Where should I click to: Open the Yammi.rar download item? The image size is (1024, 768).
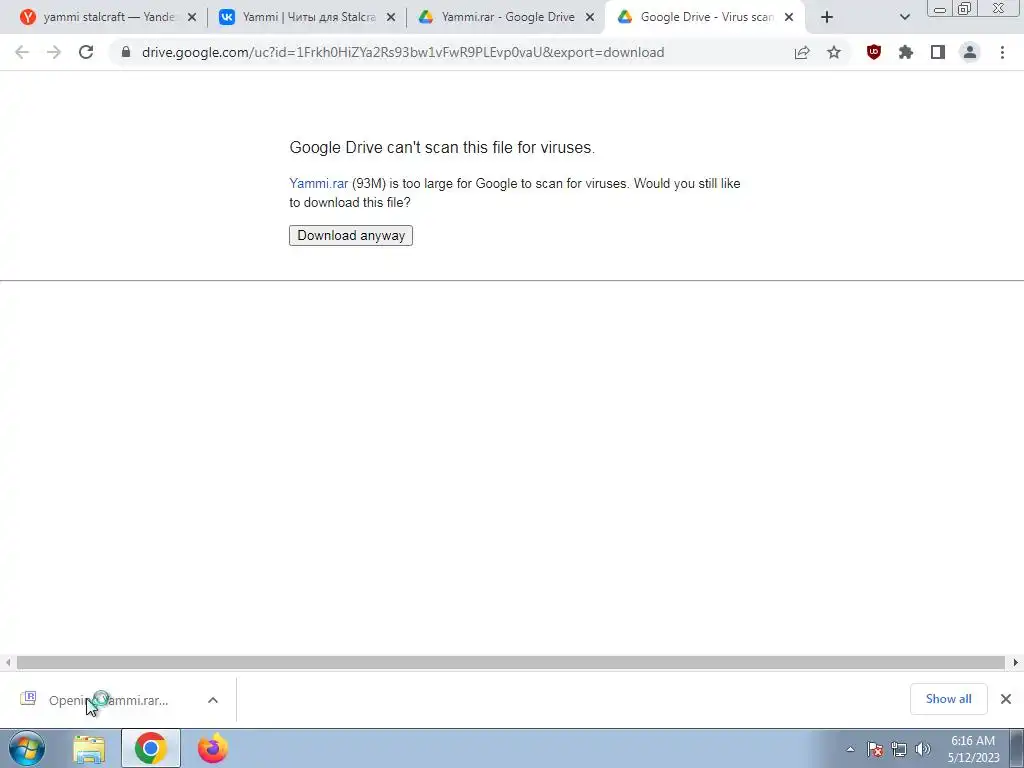click(x=108, y=700)
